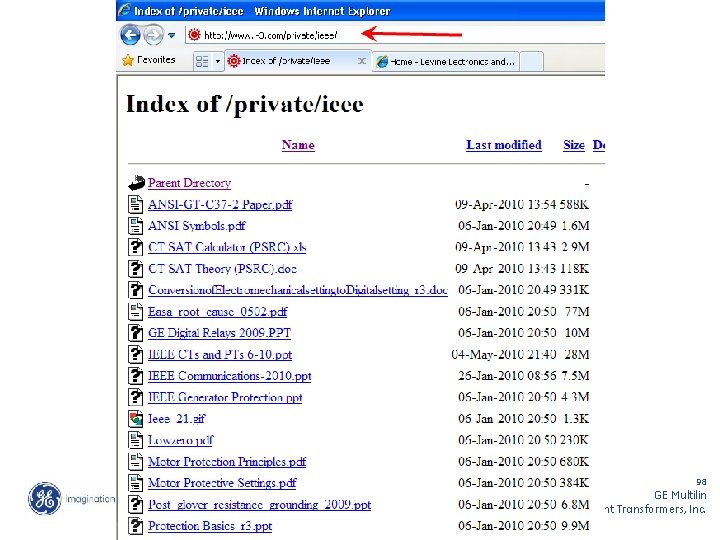This screenshot has width=720, height=540.
Task: Sort listing by Last modified header
Action: point(504,145)
